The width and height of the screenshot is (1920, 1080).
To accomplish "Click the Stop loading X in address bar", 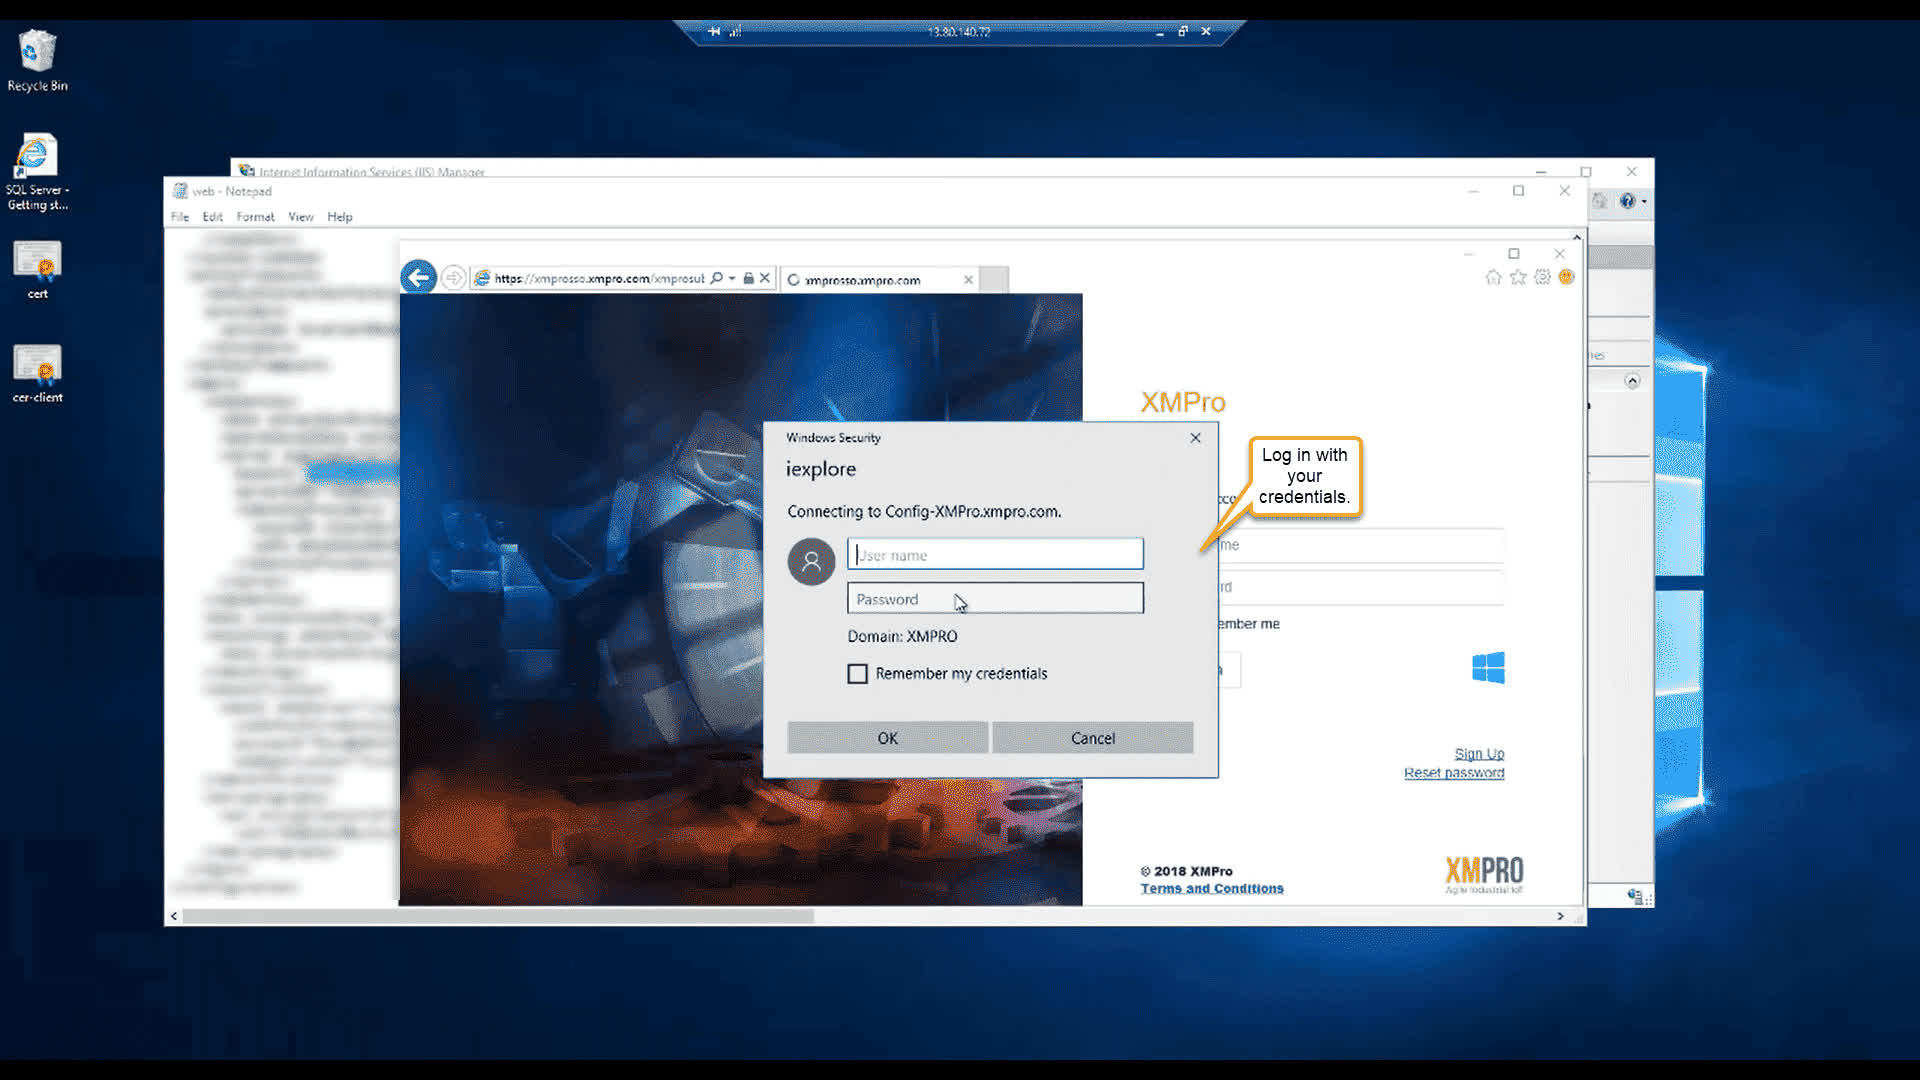I will [x=765, y=278].
